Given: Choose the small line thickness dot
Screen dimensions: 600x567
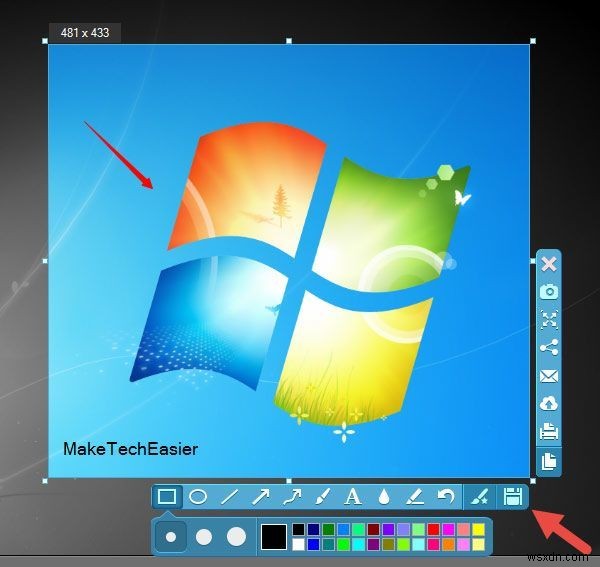Looking at the screenshot, I should click(x=171, y=537).
